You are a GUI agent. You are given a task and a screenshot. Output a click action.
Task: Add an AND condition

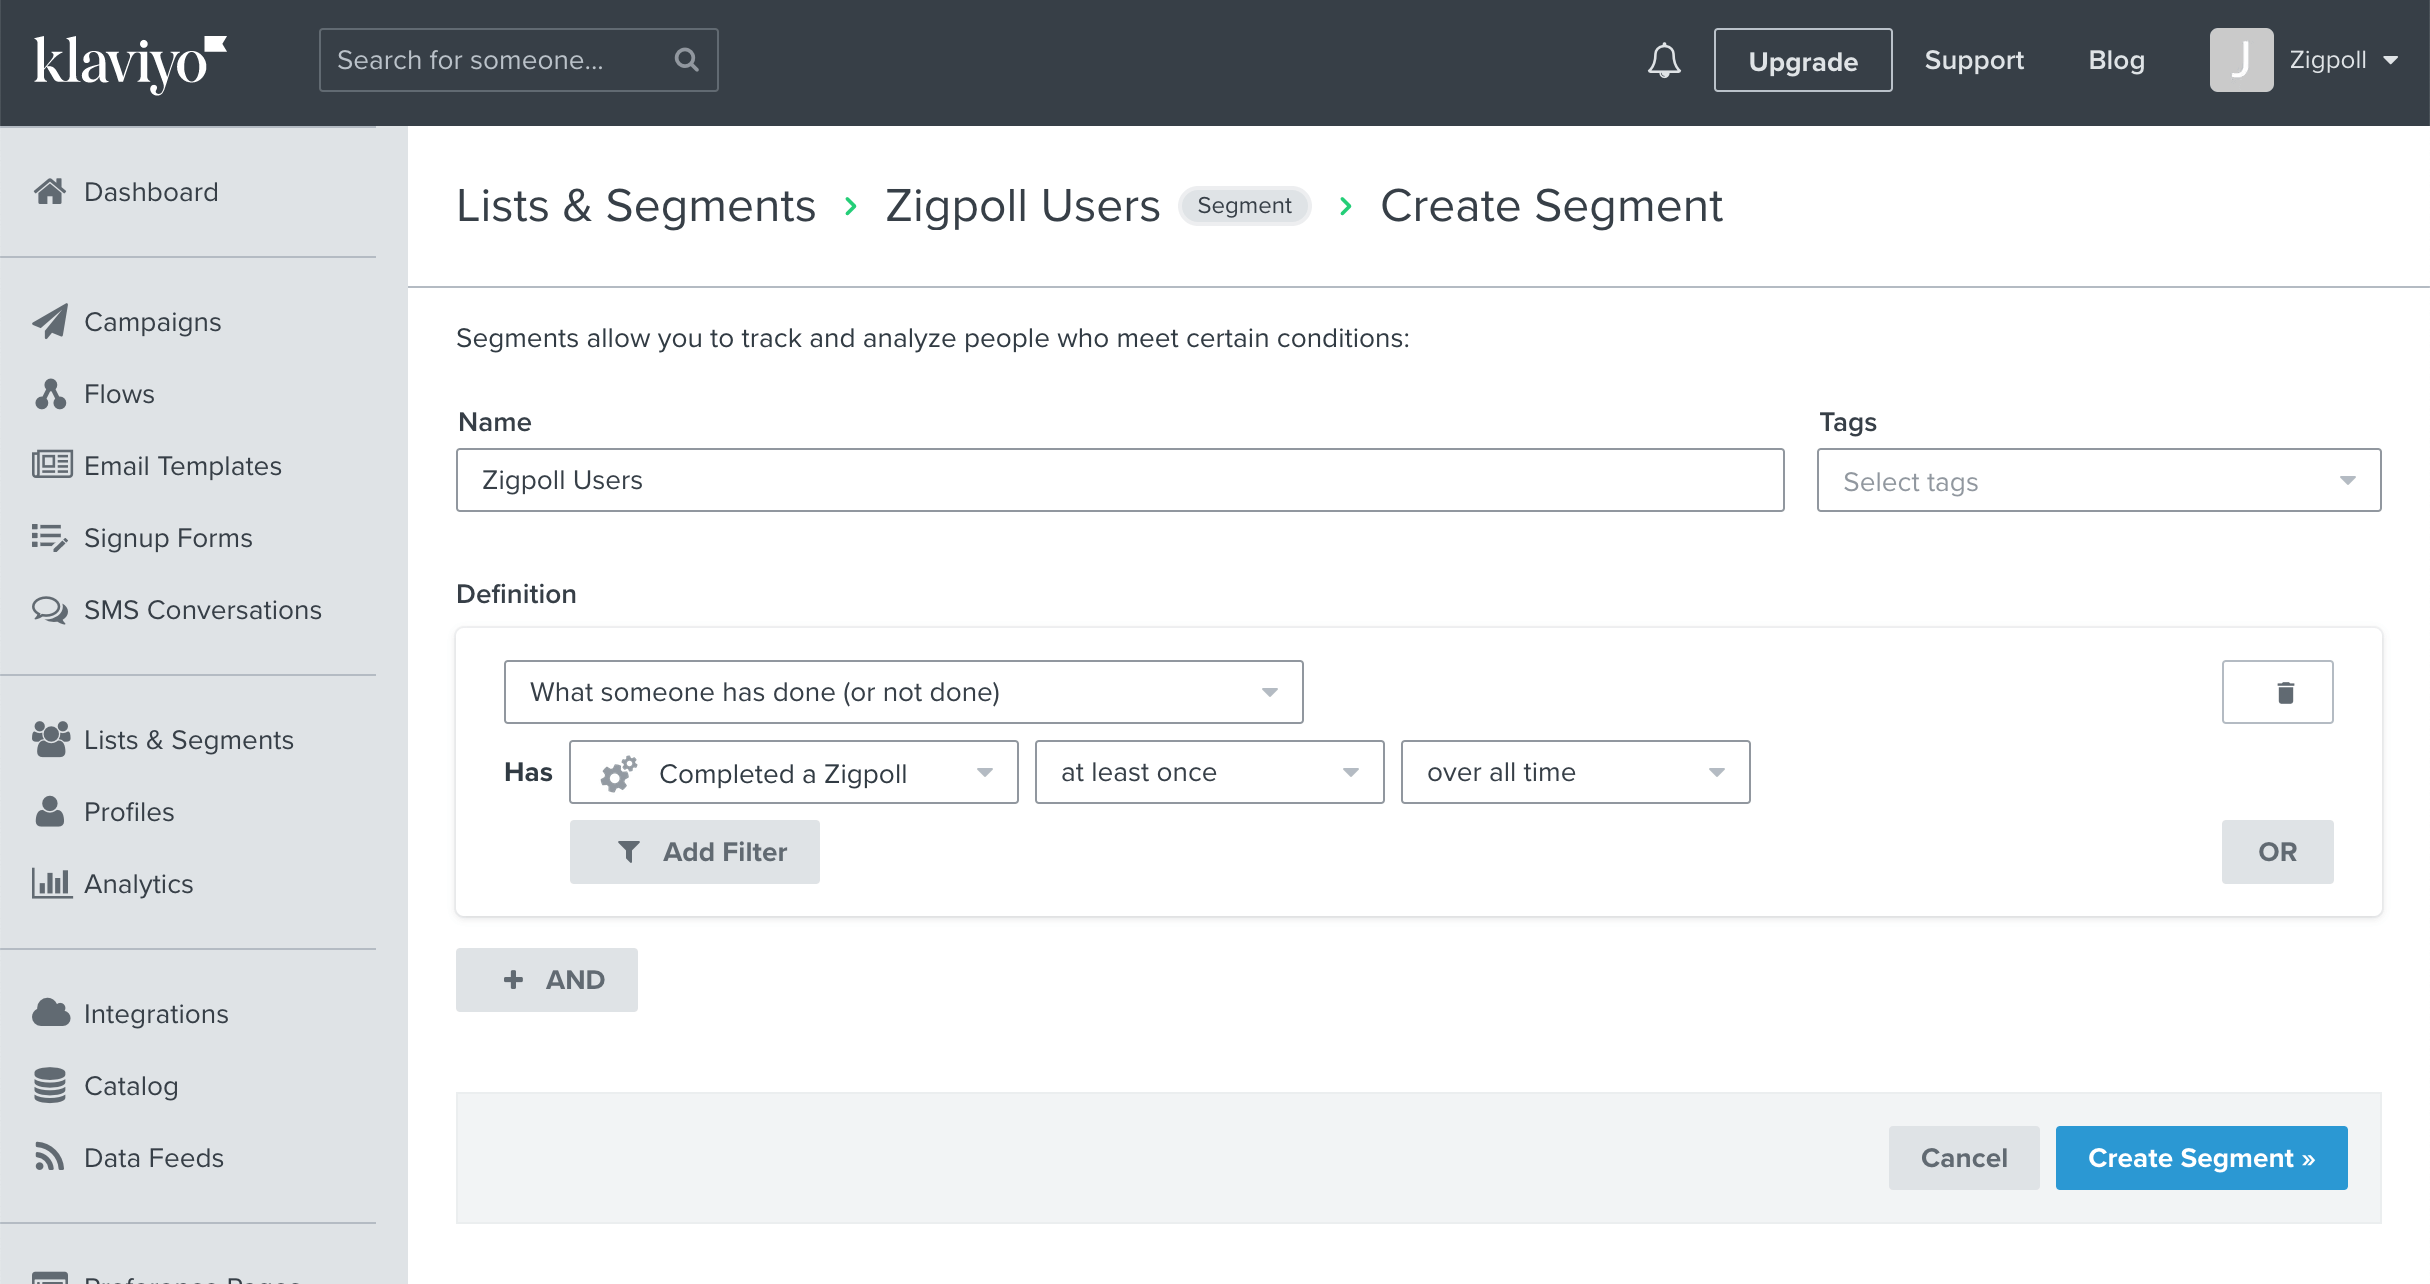click(x=546, y=980)
